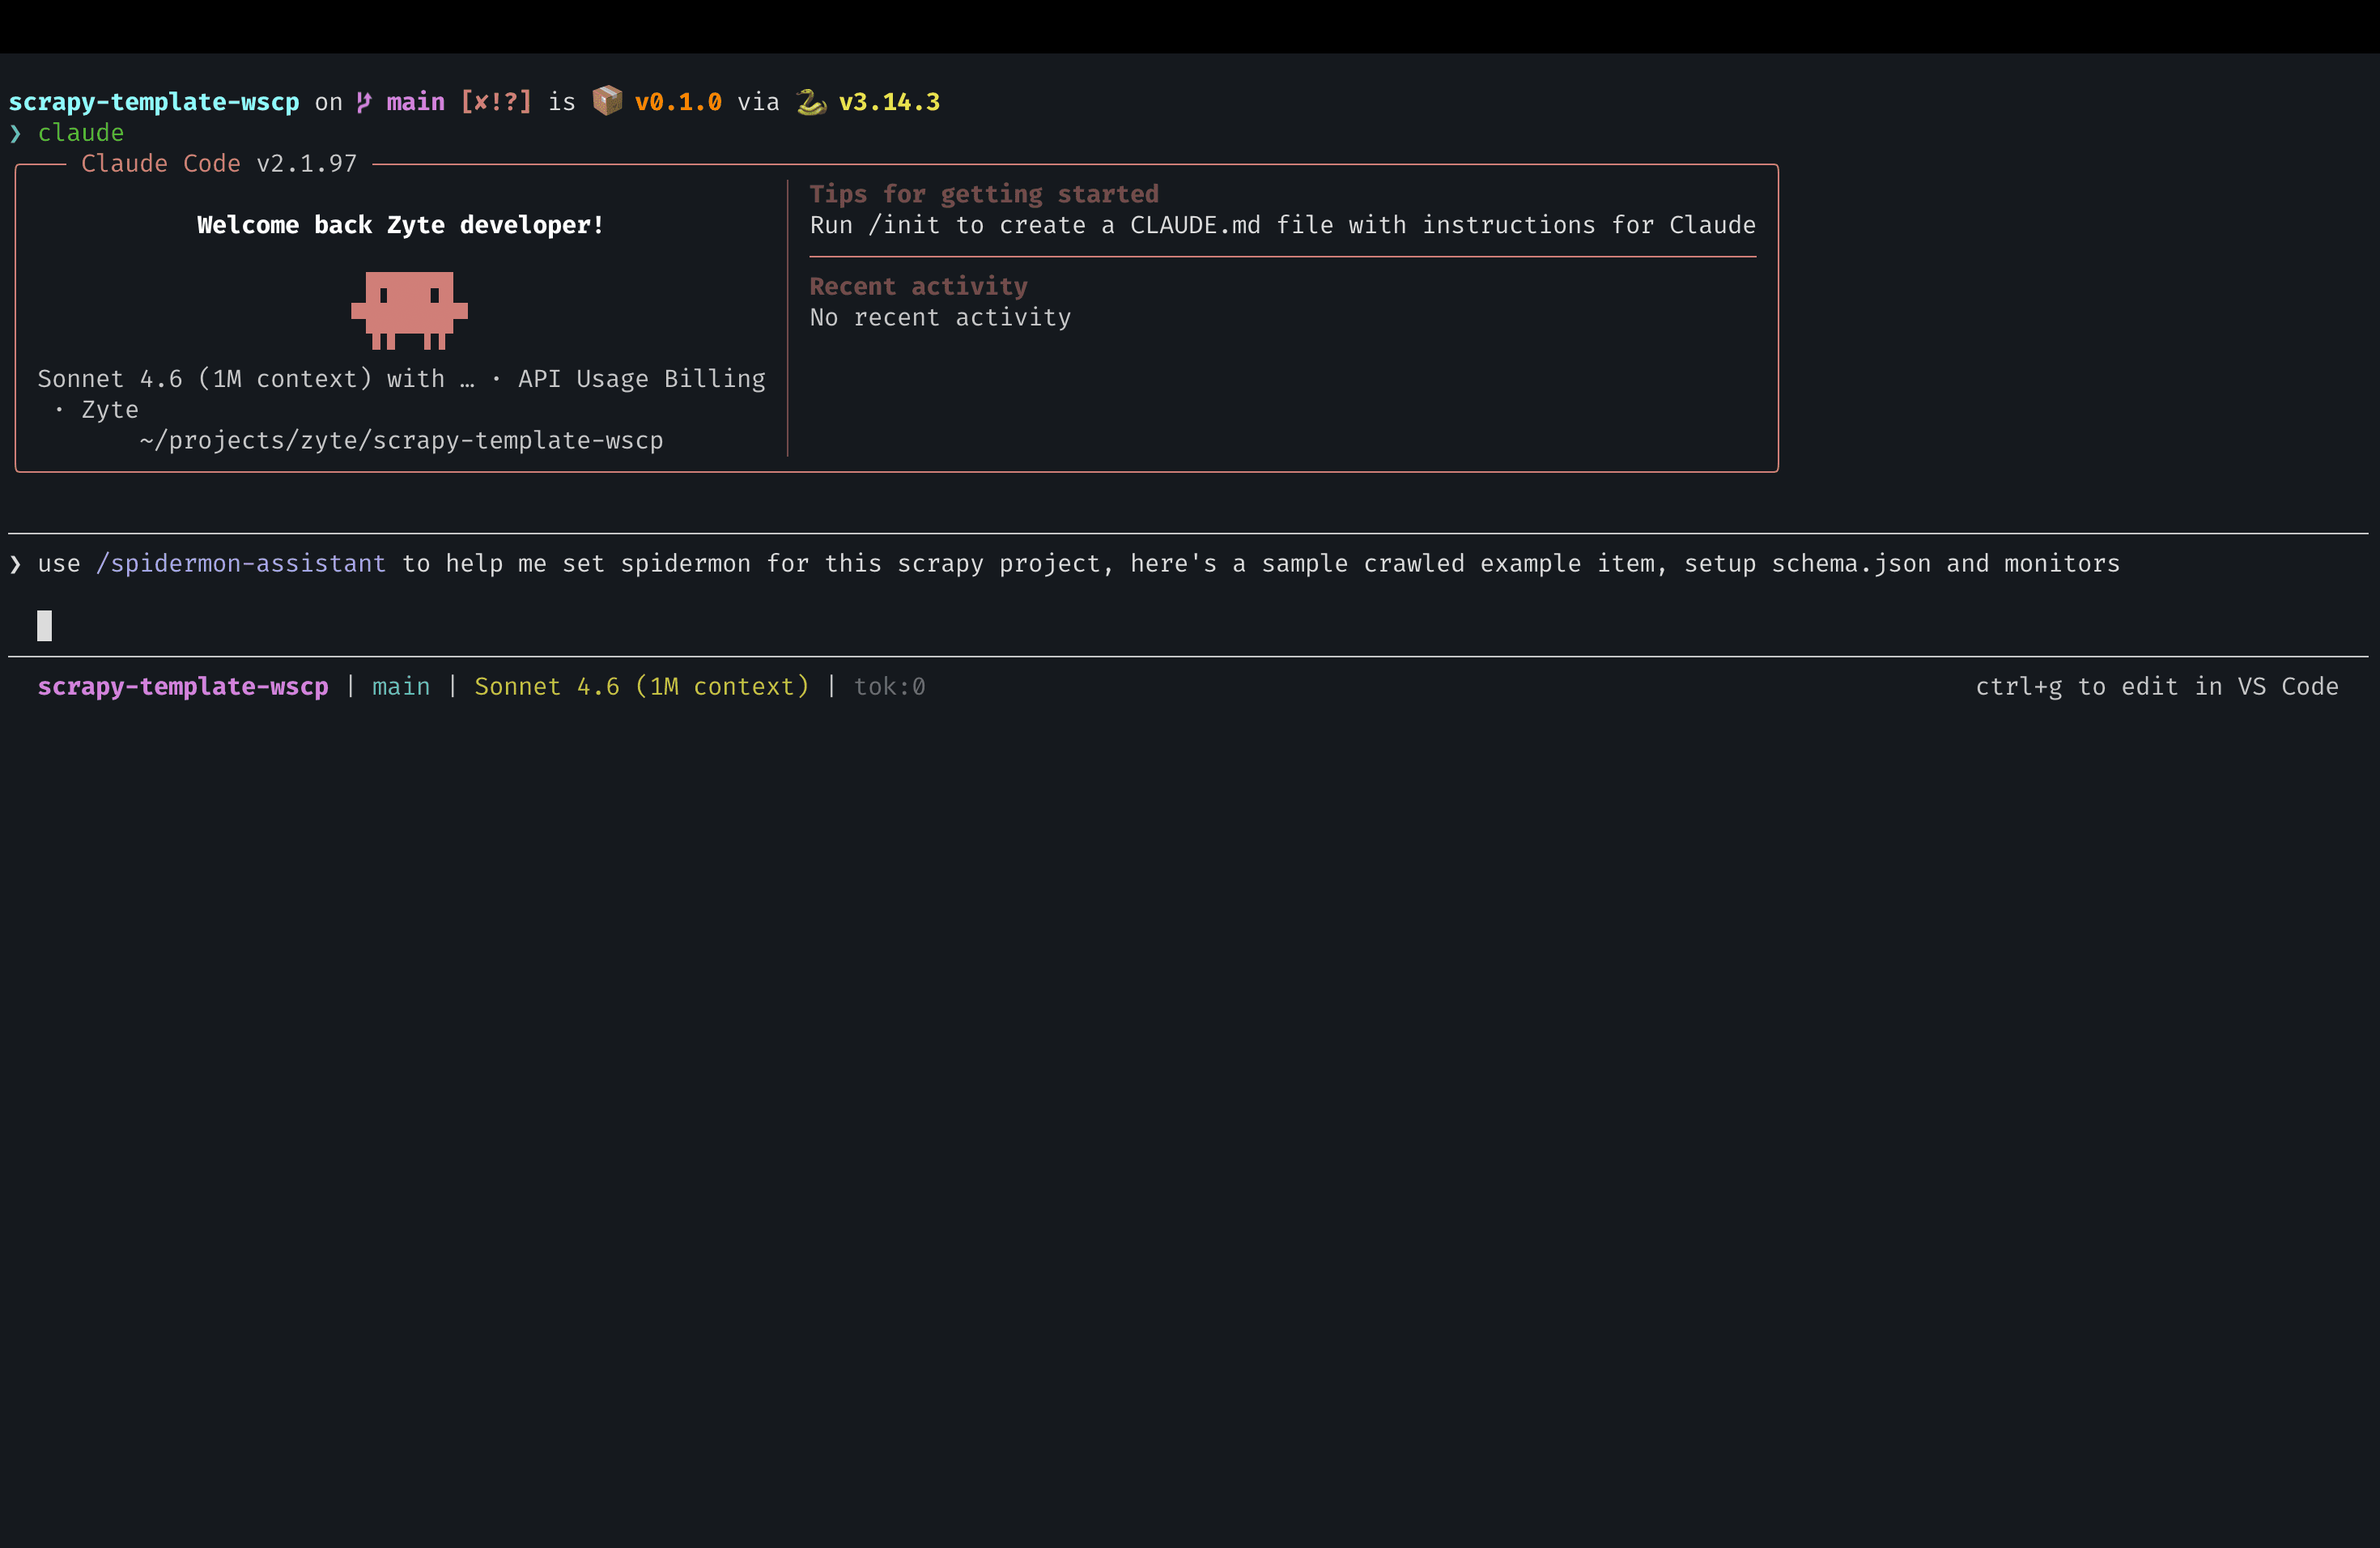Viewport: 2380px width, 1548px height.
Task: Click the tok:0 token counter
Action: point(889,686)
